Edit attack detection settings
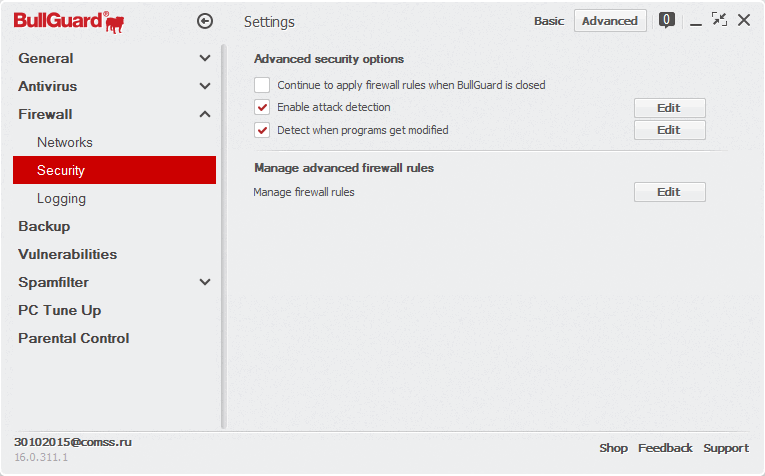Image resolution: width=765 pixels, height=476 pixels. (669, 108)
